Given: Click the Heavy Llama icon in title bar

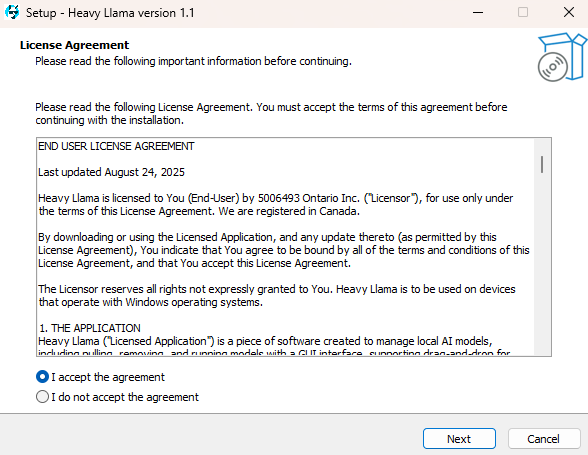Looking at the screenshot, I should 12,12.
